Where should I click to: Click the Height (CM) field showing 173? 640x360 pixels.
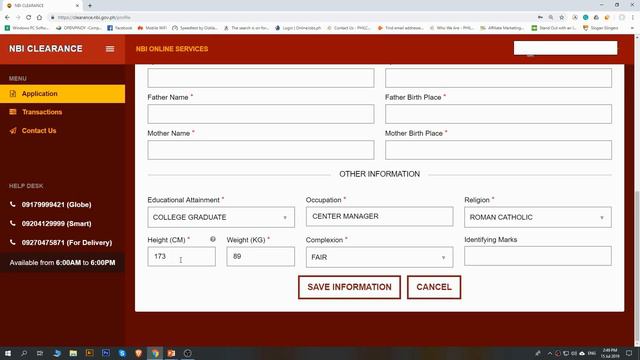[181, 256]
